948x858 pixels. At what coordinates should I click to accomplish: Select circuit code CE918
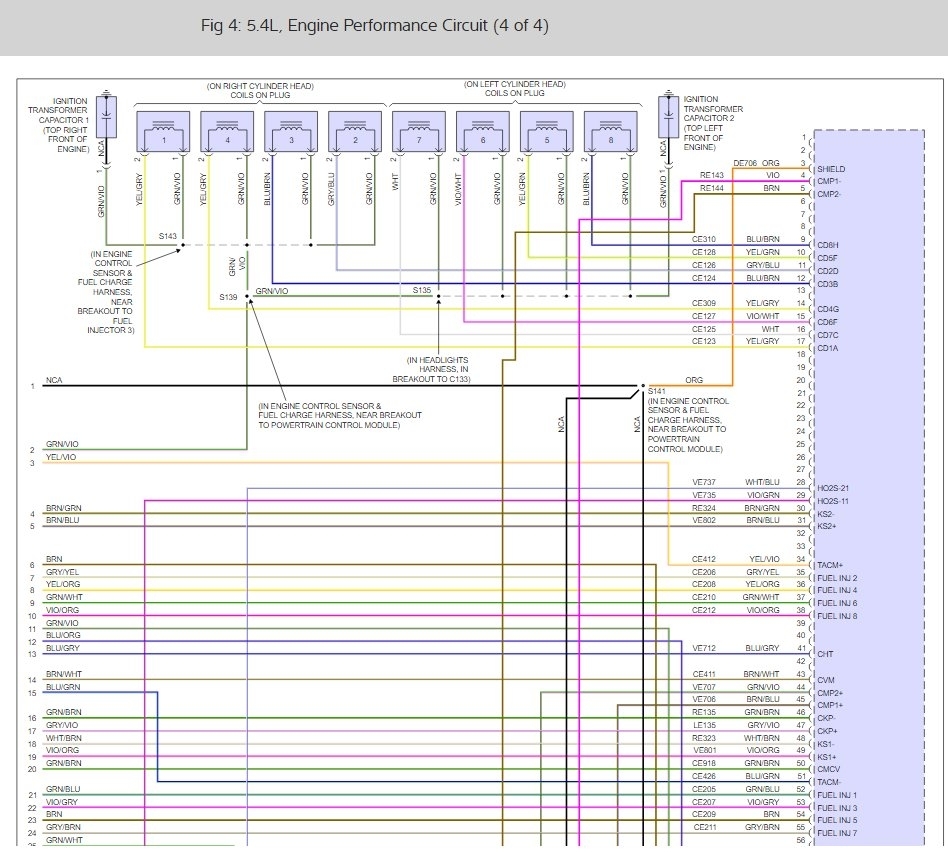[704, 764]
